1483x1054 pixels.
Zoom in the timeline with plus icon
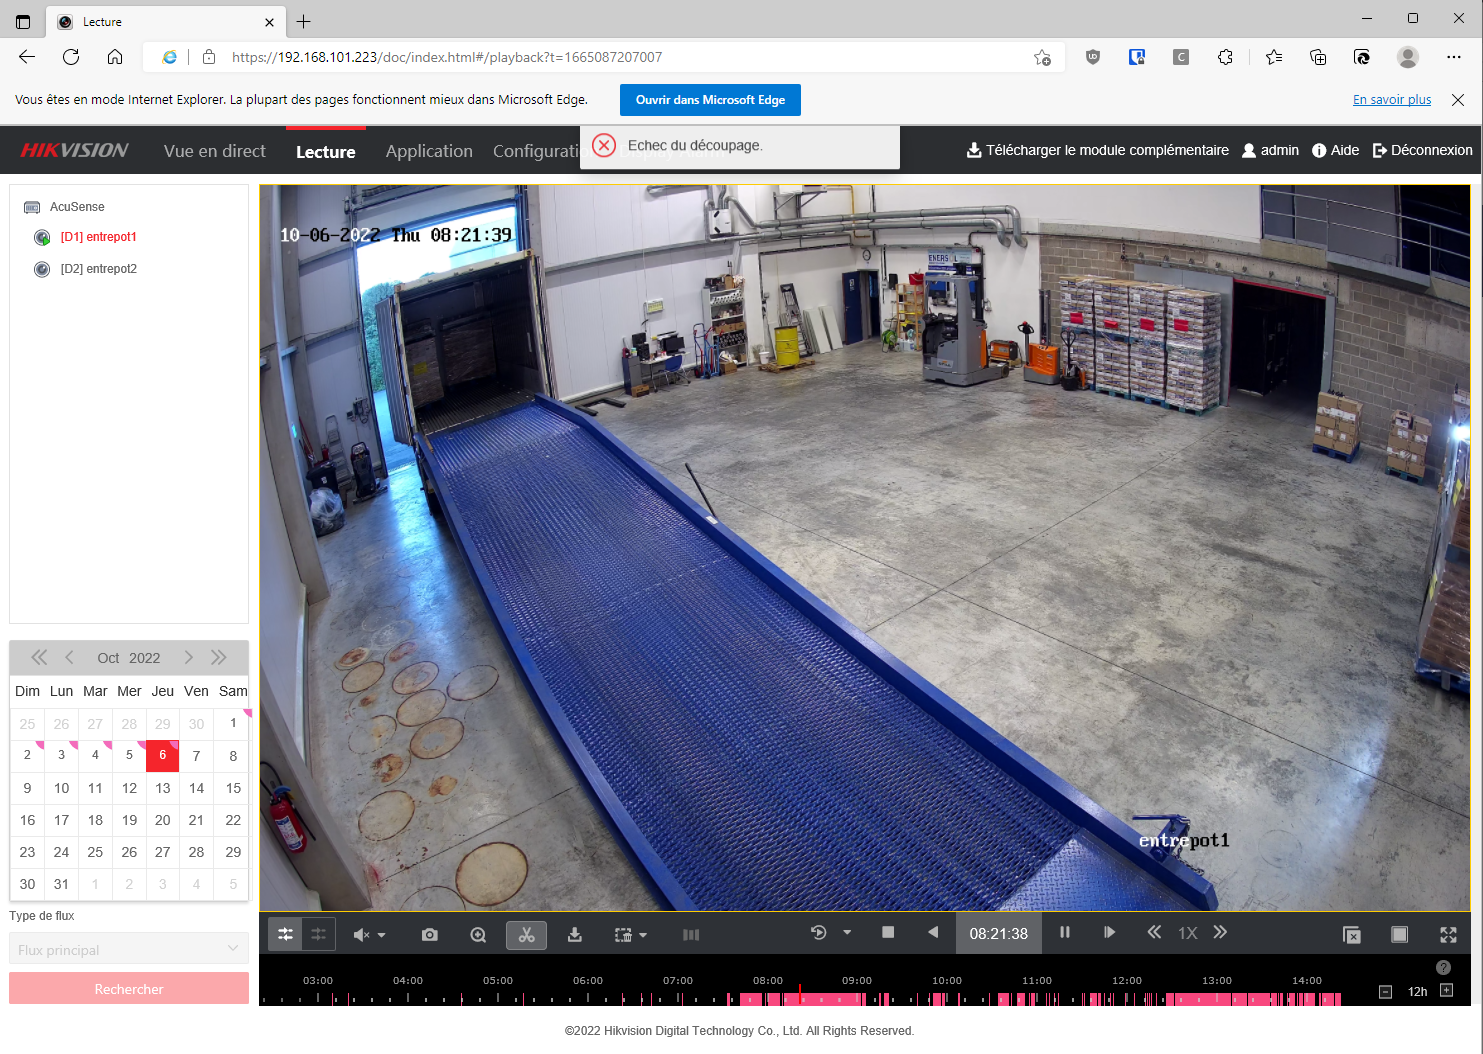click(1446, 990)
